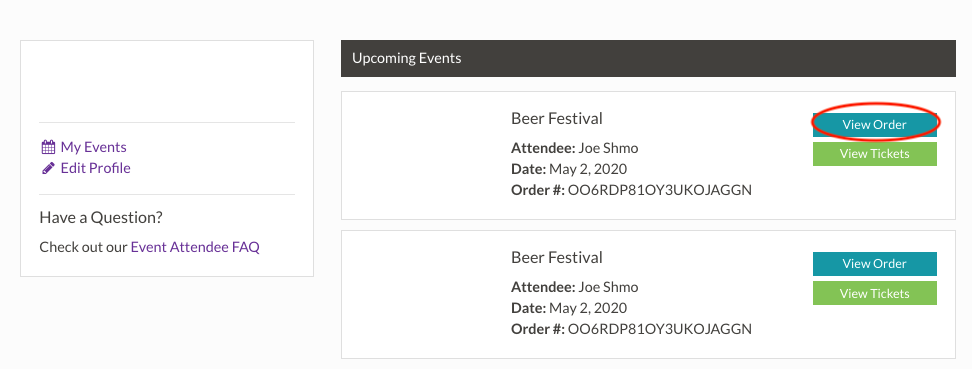The image size is (972, 369).
Task: View tickets for the second Beer Festival
Action: (x=875, y=293)
